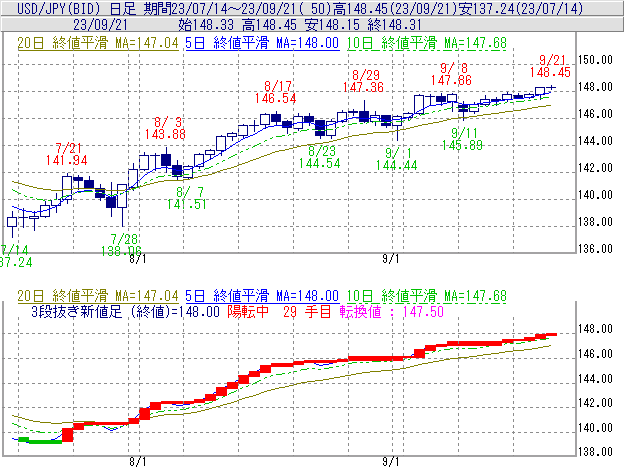
Task: Click the opening price 始148.33
Action: click(206, 25)
